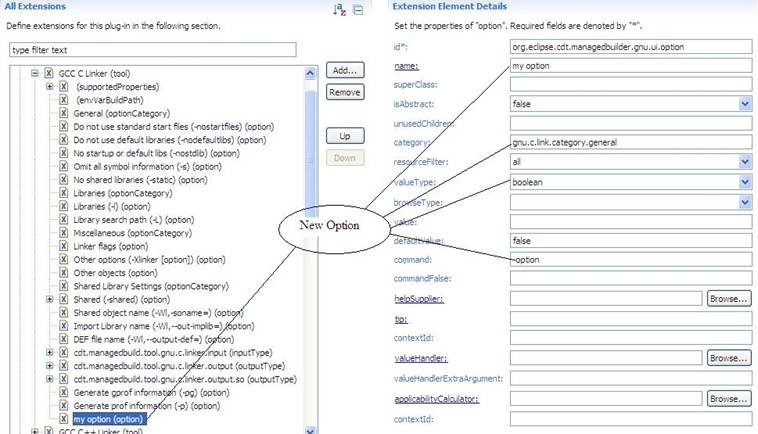This screenshot has width=758, height=434.
Task: Open the isAbstract dropdown
Action: click(x=745, y=104)
